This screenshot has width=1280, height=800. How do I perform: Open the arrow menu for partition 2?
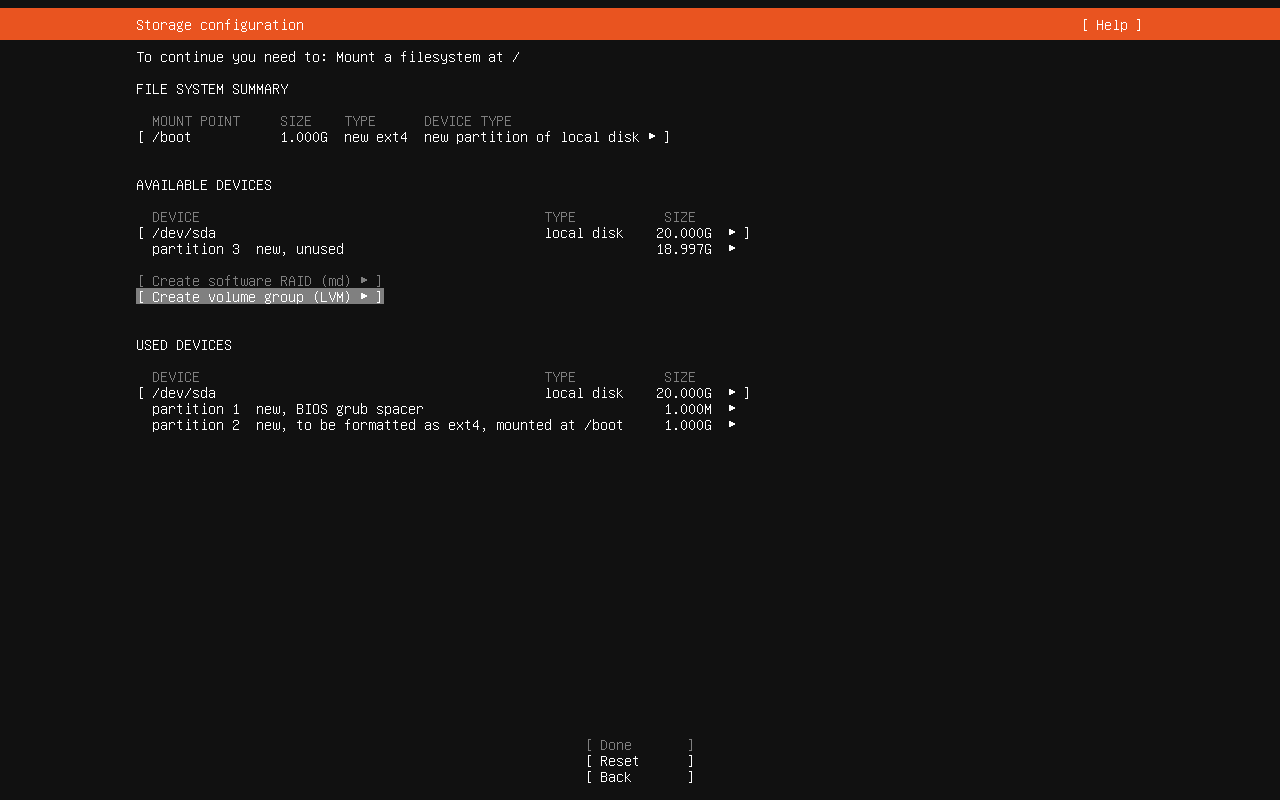tap(732, 425)
